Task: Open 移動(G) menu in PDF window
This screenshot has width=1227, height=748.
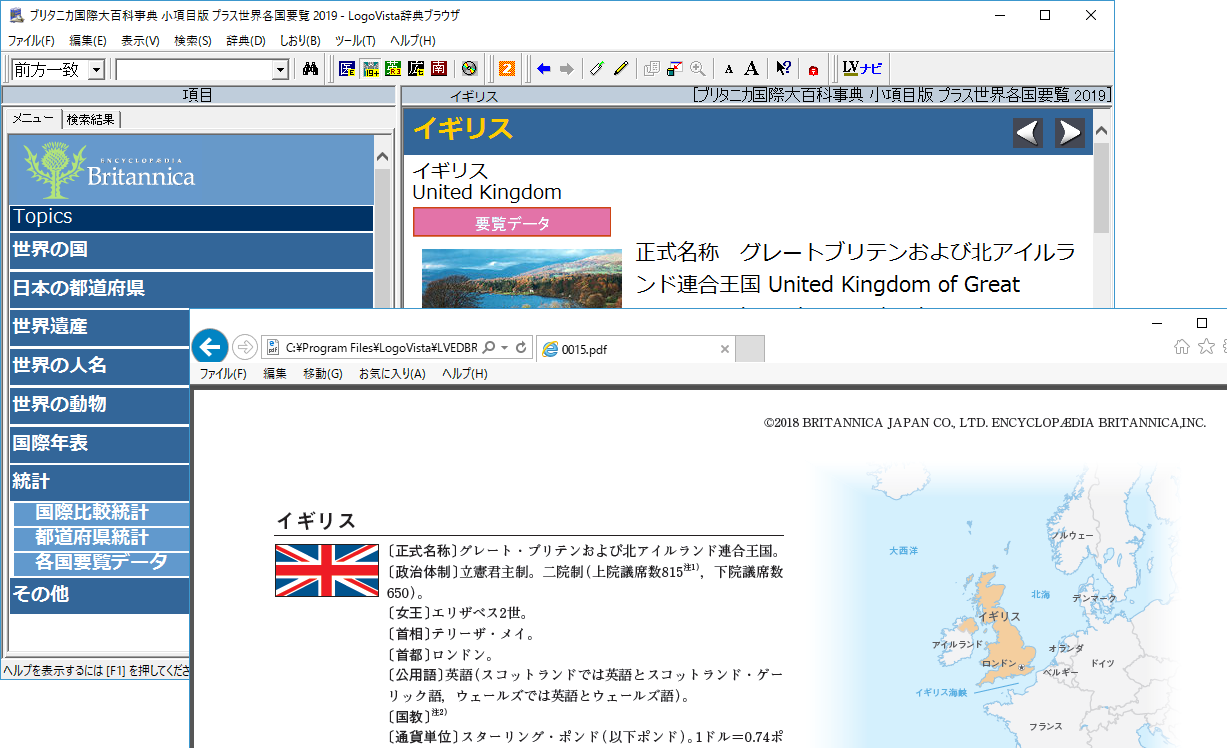Action: pyautogui.click(x=322, y=374)
